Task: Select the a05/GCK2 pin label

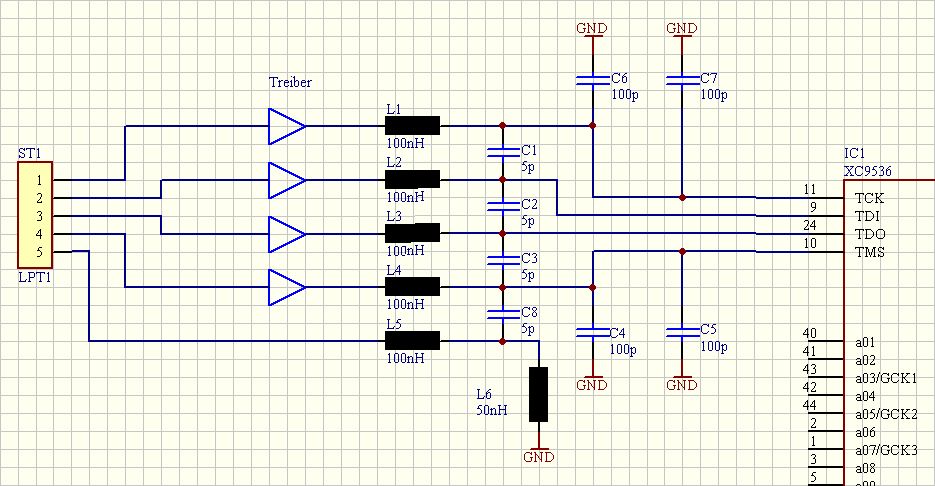Action: click(x=886, y=414)
